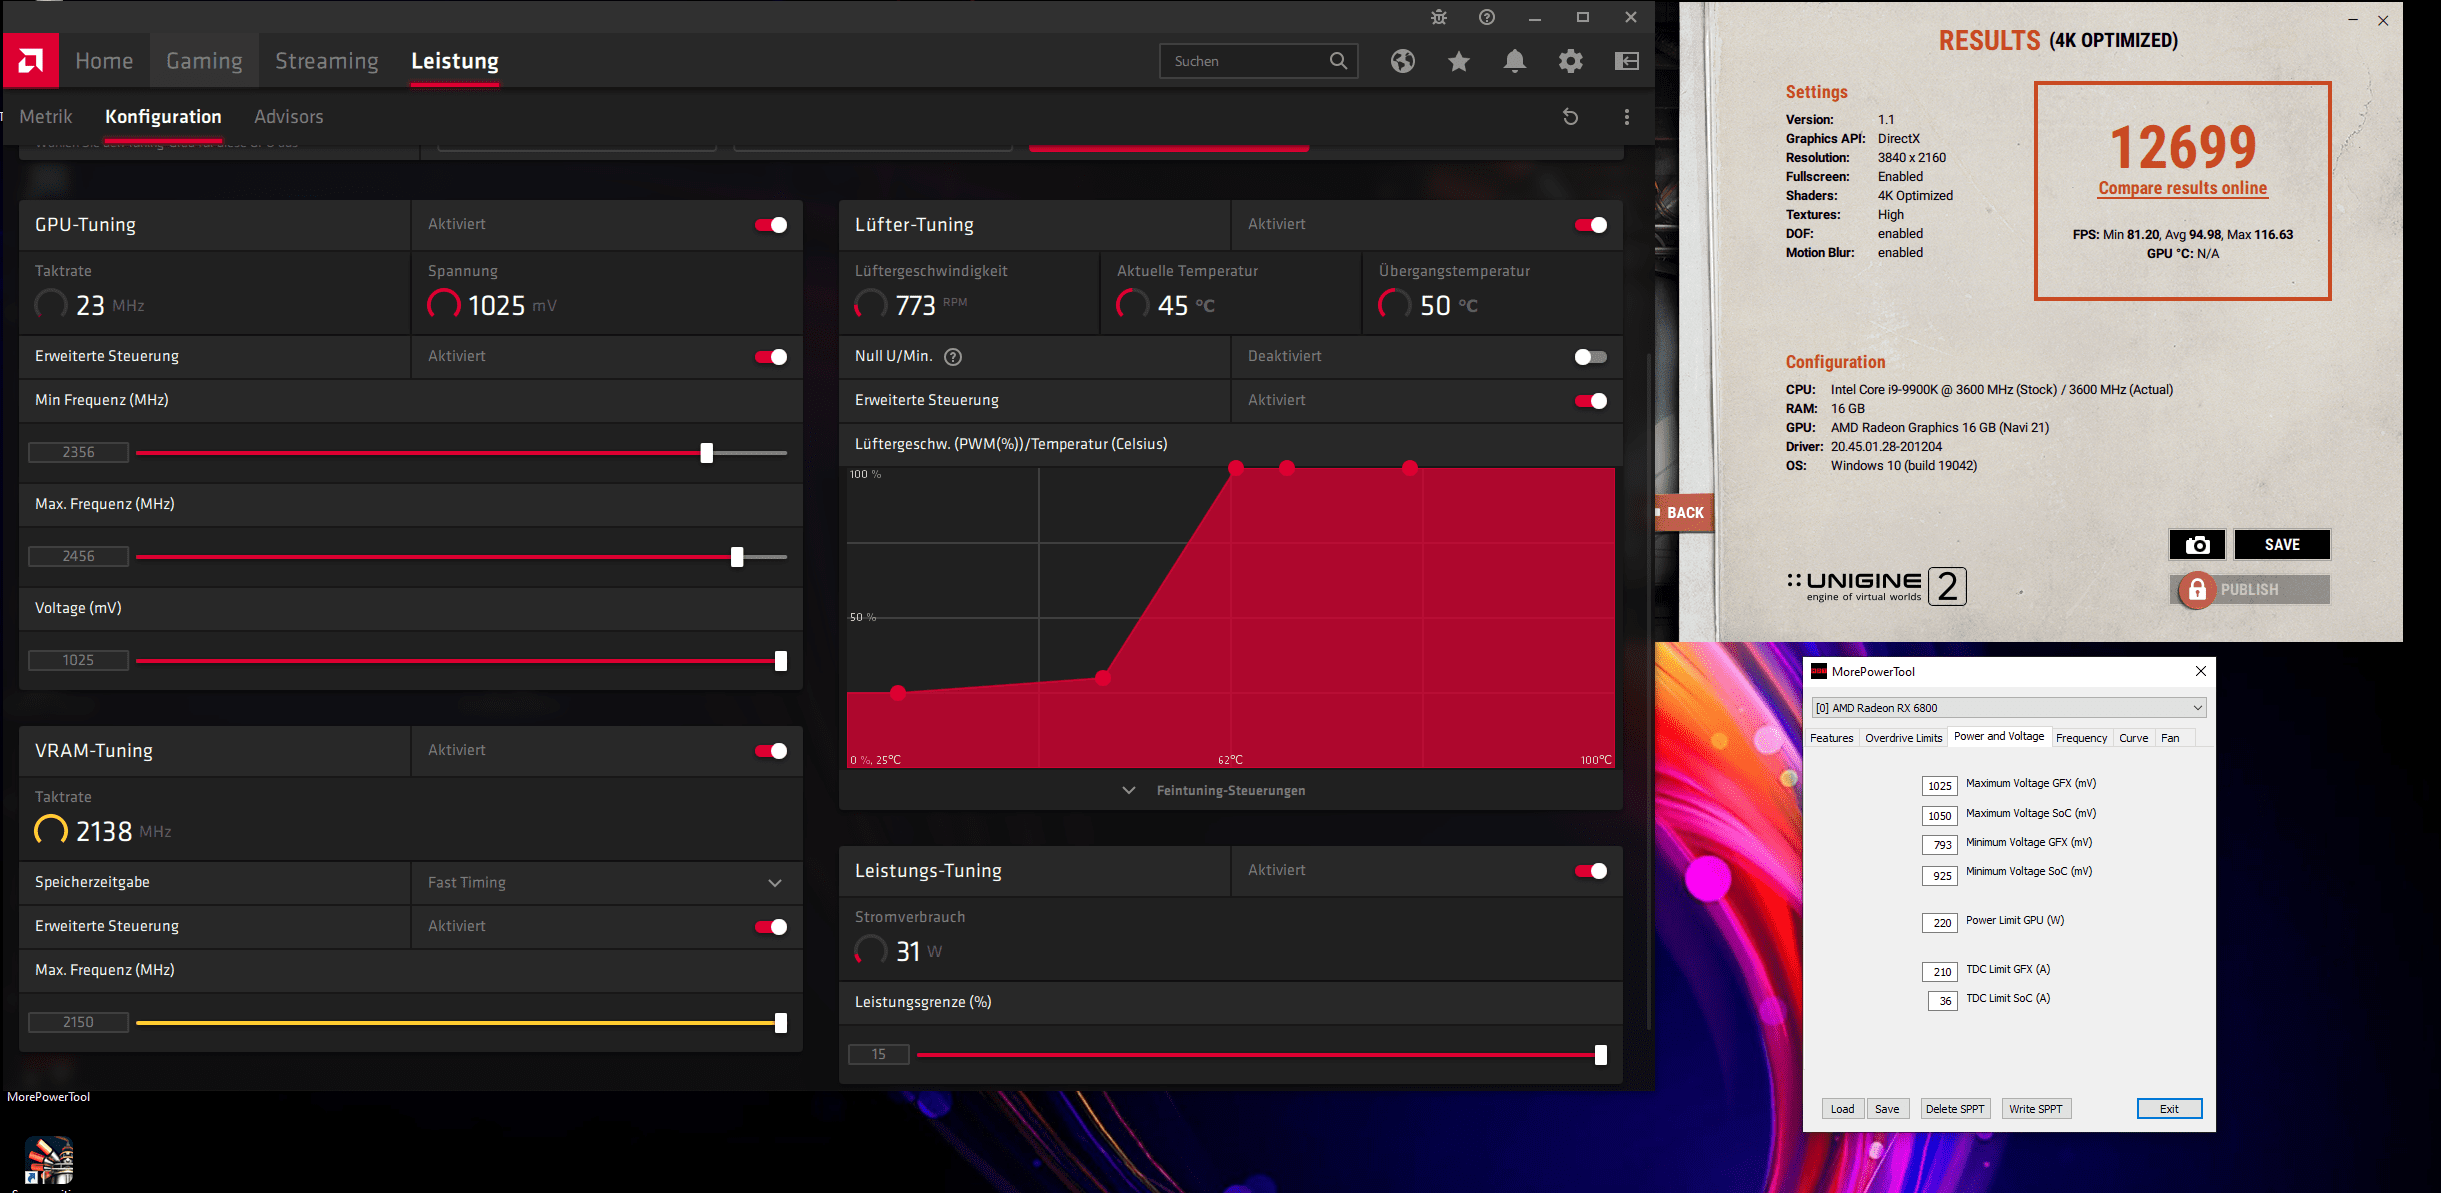2441x1193 pixels.
Task: Open favorites star icon
Action: 1458,61
